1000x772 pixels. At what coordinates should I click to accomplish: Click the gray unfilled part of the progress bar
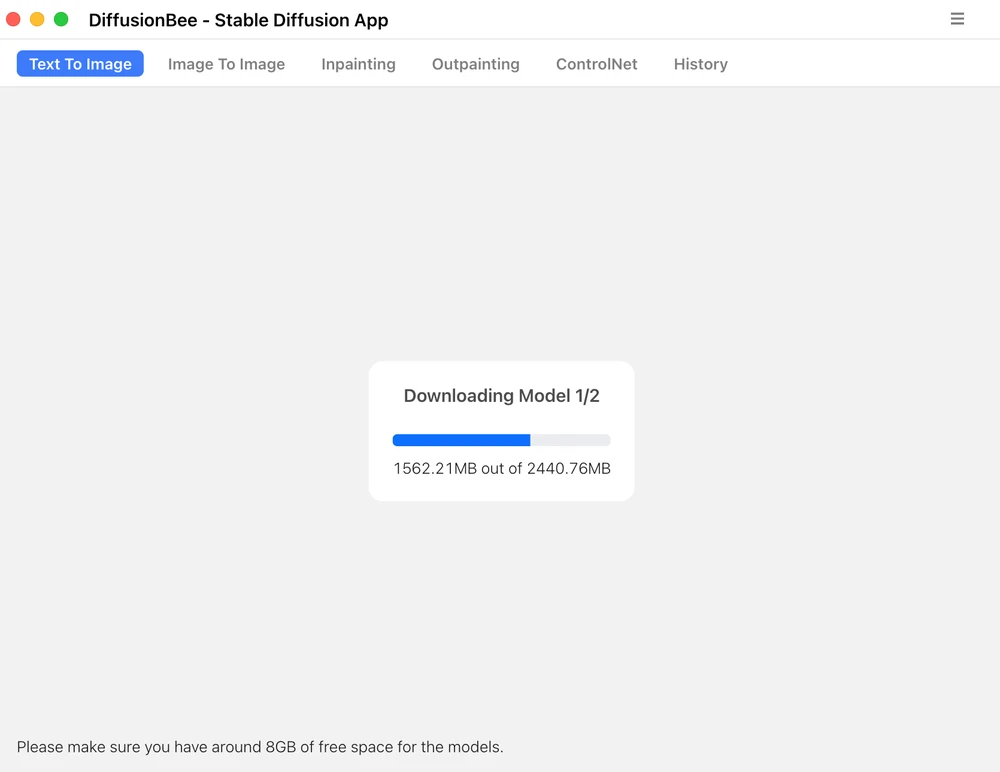[x=570, y=440]
